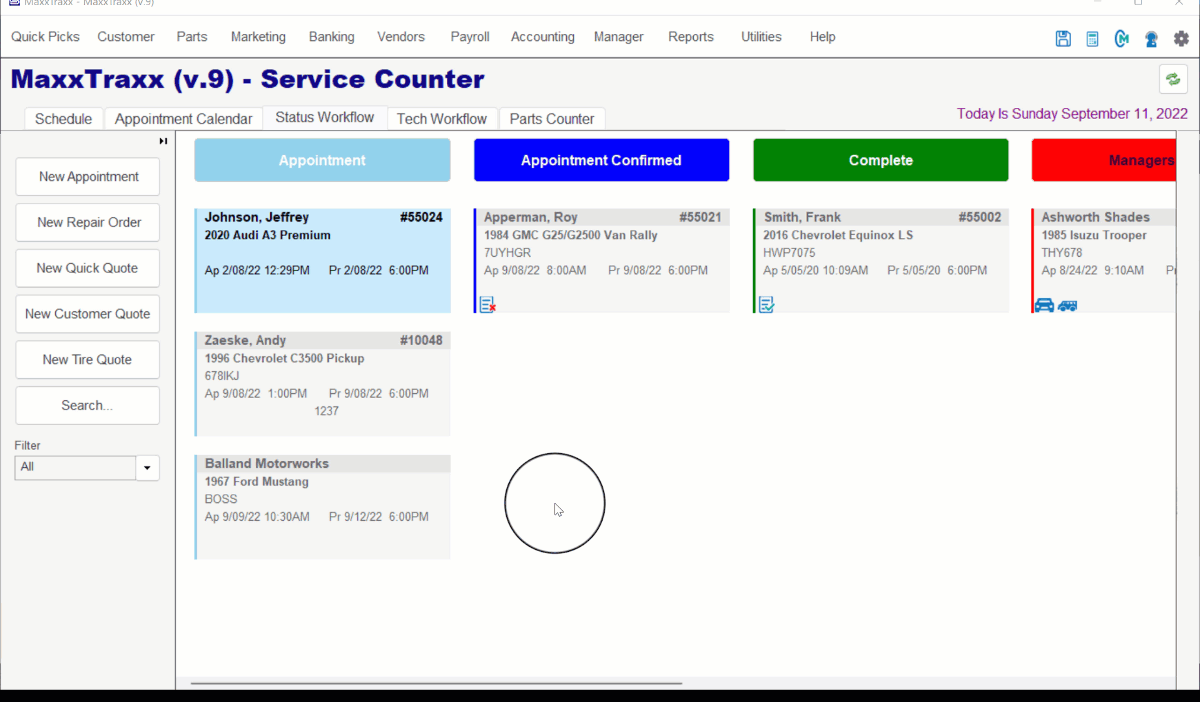Collapse the left sidebar using the arrow

point(163,141)
